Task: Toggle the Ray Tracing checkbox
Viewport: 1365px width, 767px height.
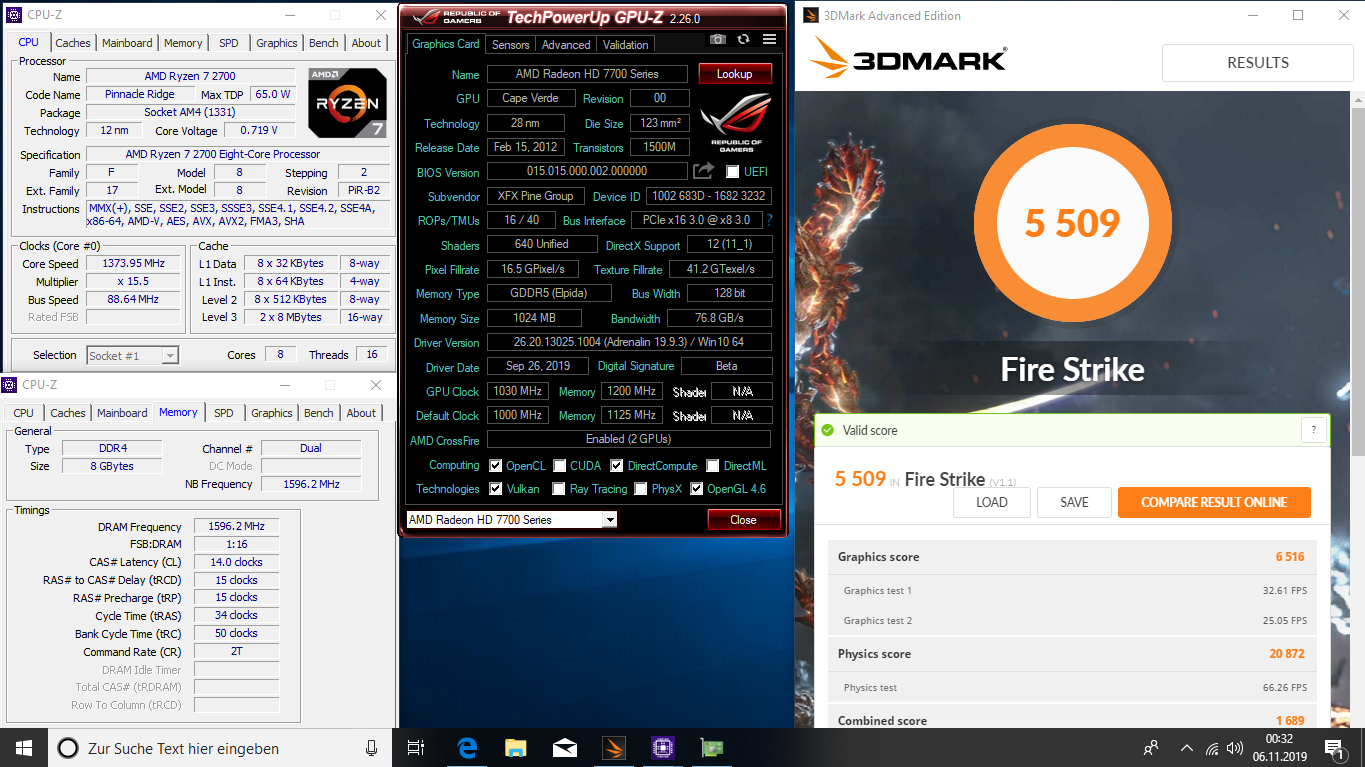Action: click(x=560, y=489)
